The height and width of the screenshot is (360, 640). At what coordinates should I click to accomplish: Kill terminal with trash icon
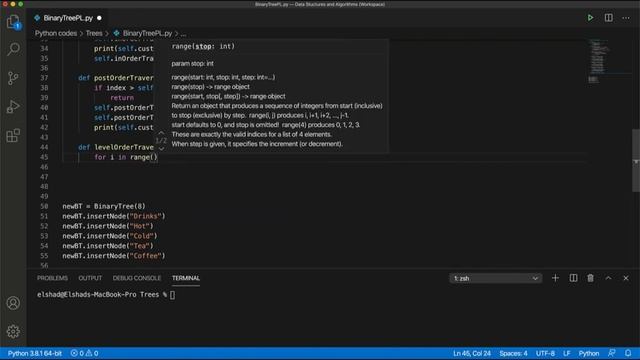[590, 278]
